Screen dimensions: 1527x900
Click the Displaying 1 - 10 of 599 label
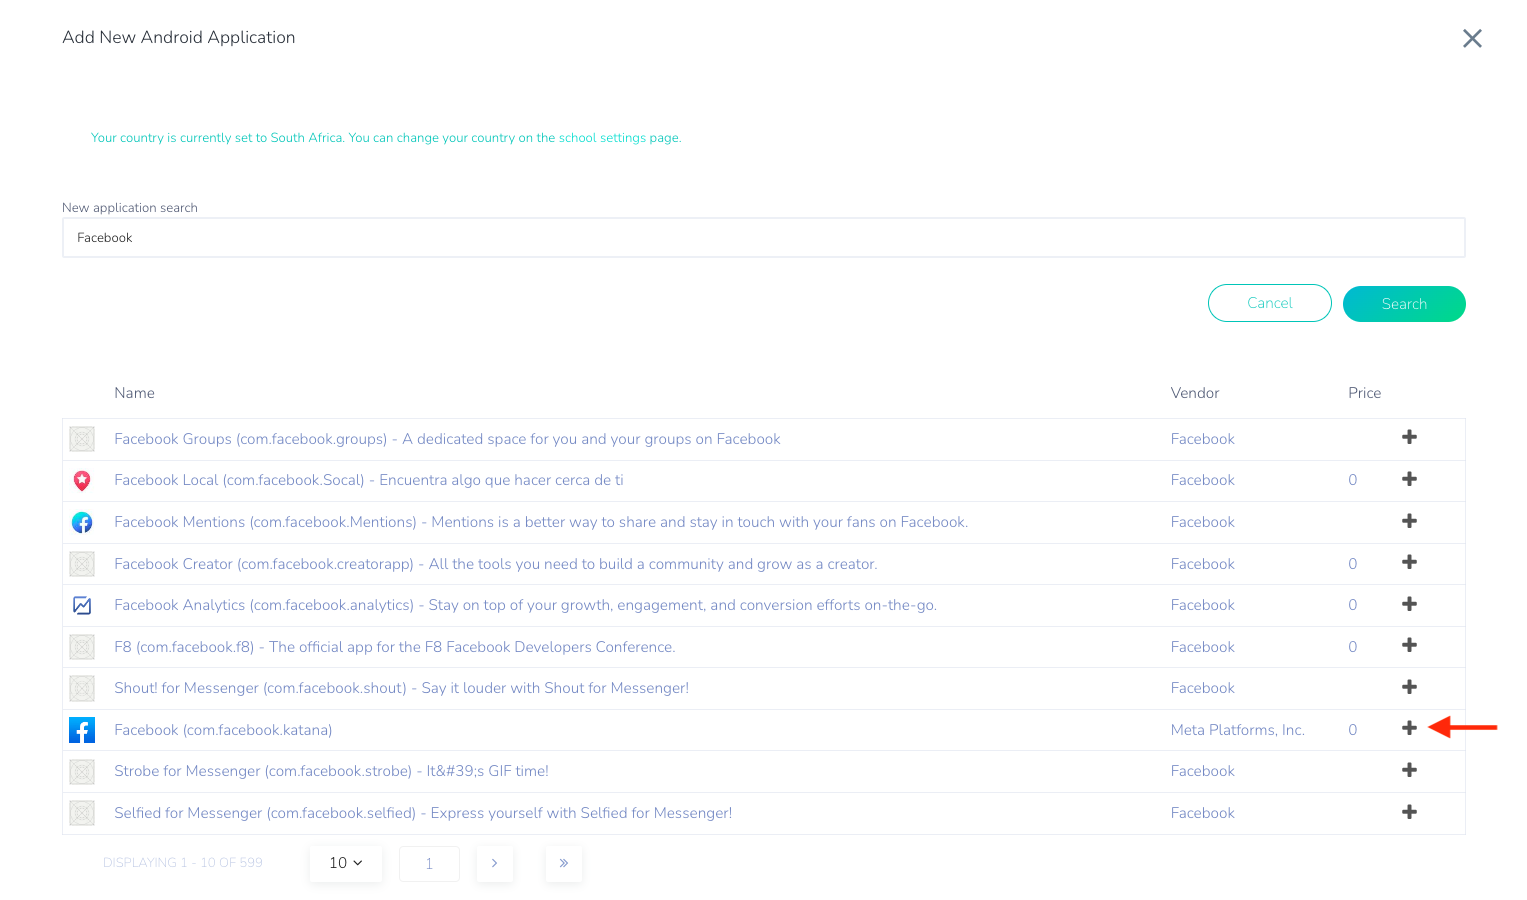pyautogui.click(x=183, y=862)
